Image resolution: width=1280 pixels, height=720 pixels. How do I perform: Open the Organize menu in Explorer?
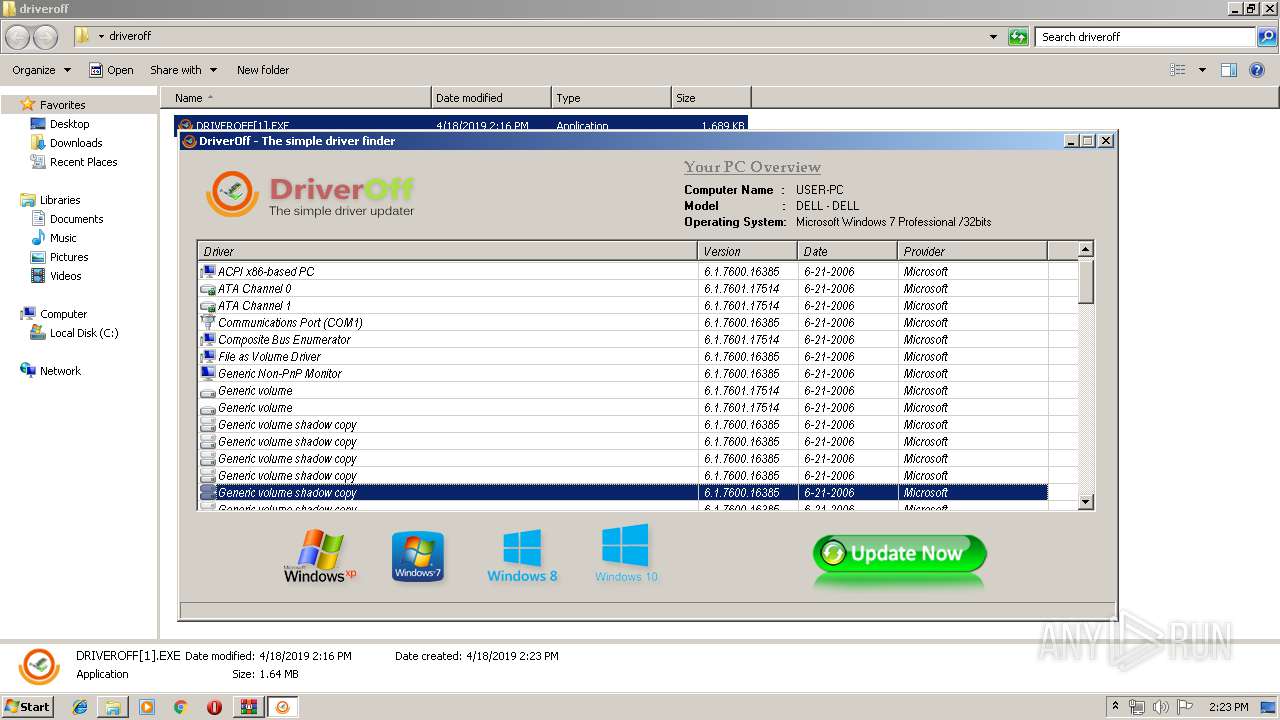[x=41, y=70]
